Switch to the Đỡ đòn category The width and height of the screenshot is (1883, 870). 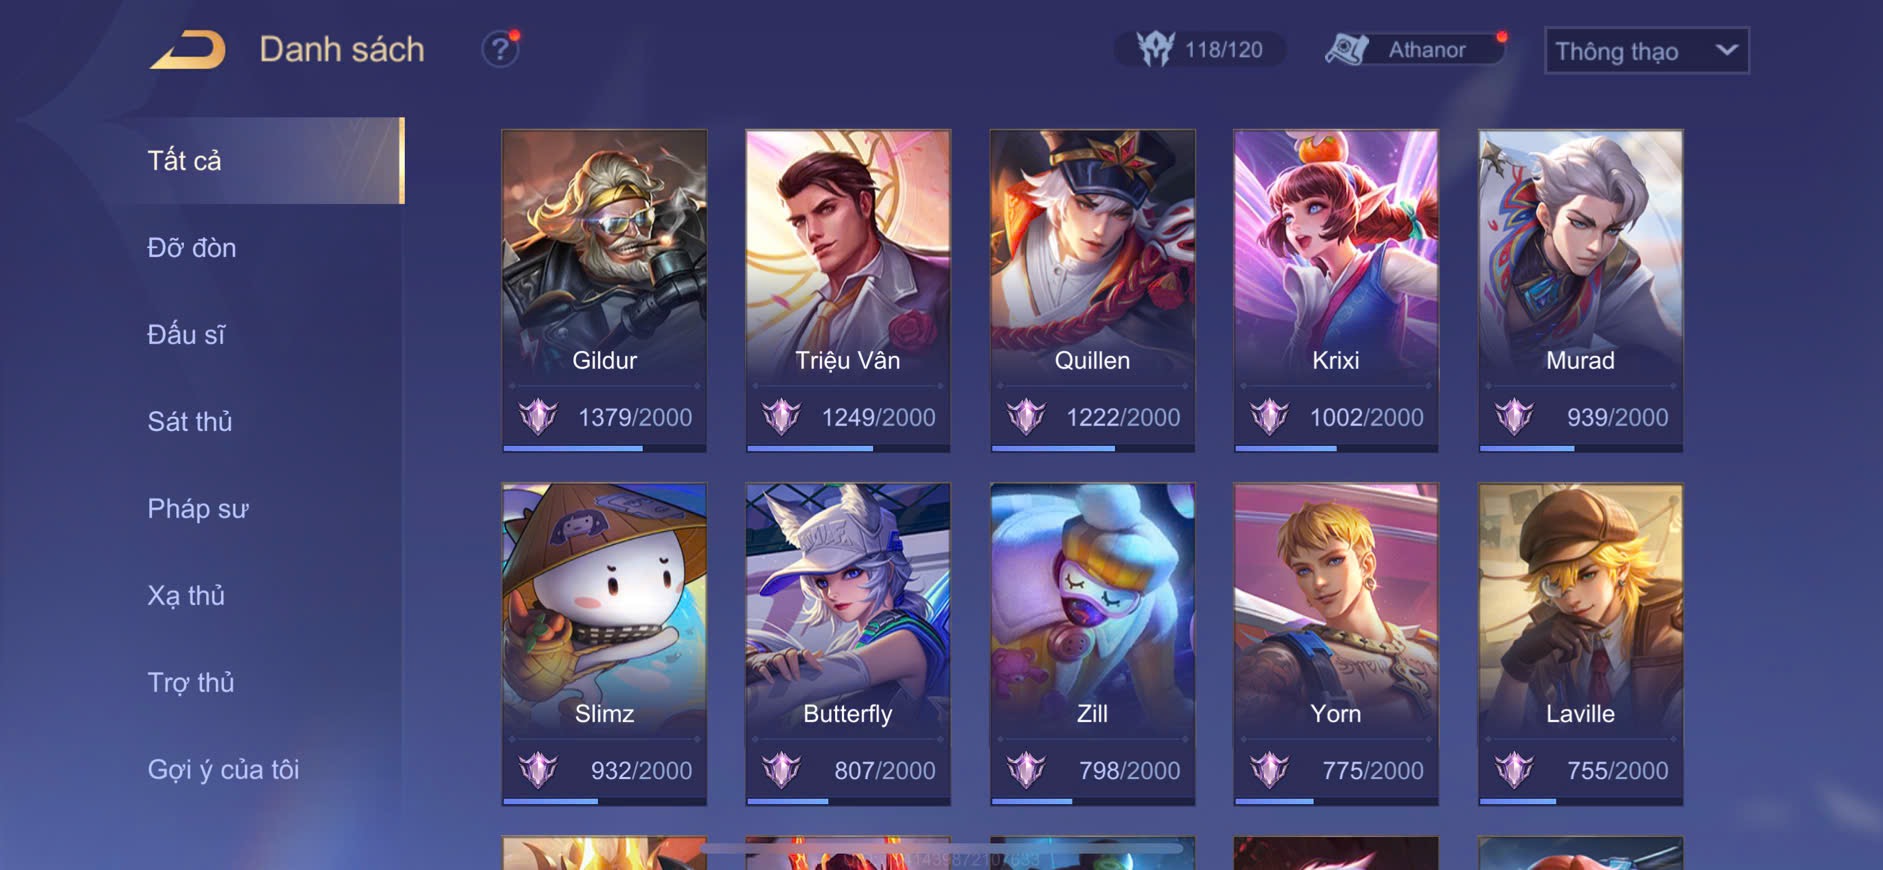click(192, 247)
